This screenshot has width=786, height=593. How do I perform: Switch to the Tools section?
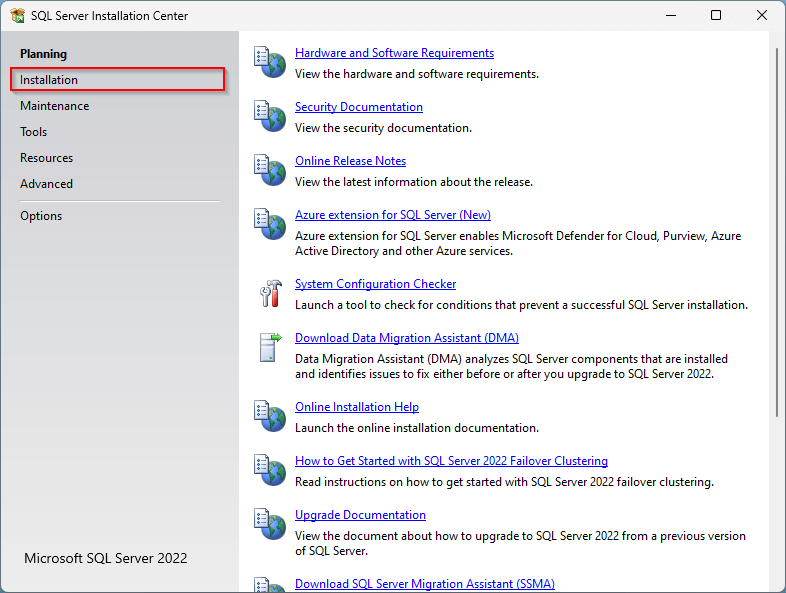(34, 132)
